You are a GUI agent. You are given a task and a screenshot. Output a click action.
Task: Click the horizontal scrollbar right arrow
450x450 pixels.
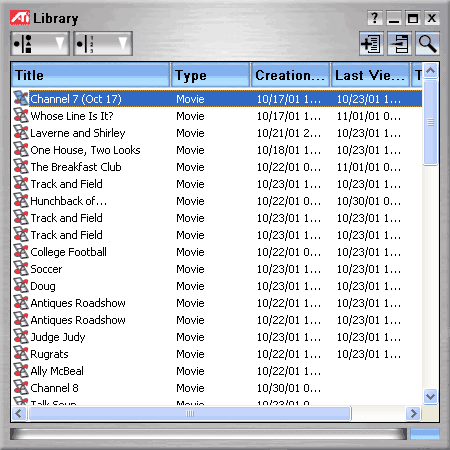pos(414,414)
